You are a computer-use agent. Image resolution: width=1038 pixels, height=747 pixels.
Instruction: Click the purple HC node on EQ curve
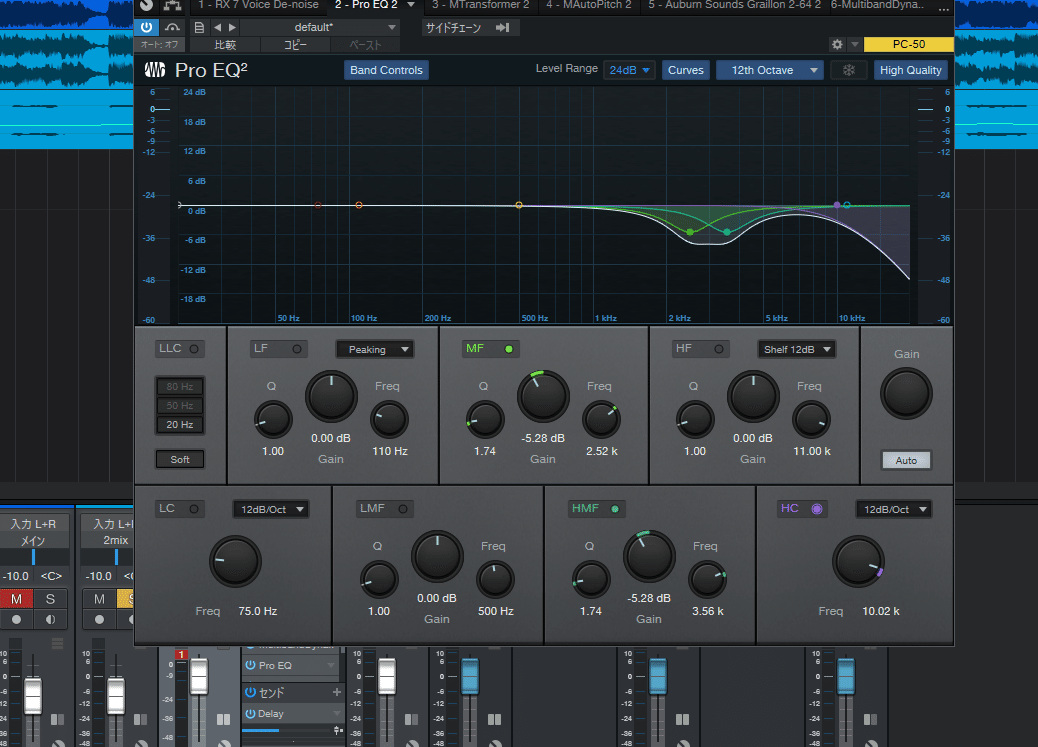837,205
